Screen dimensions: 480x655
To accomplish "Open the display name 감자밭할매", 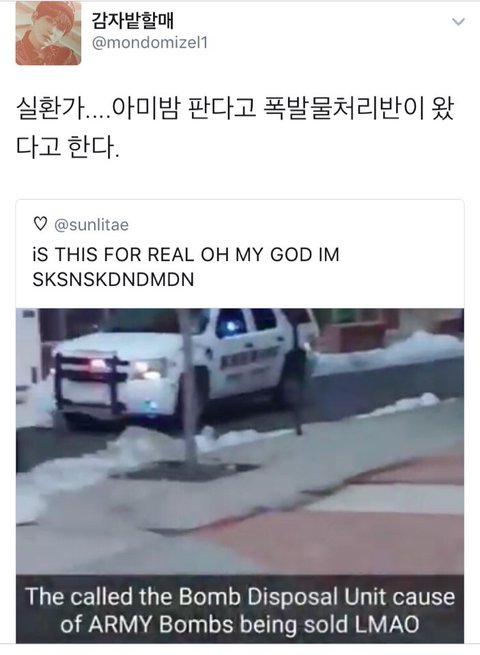I will 132,20.
